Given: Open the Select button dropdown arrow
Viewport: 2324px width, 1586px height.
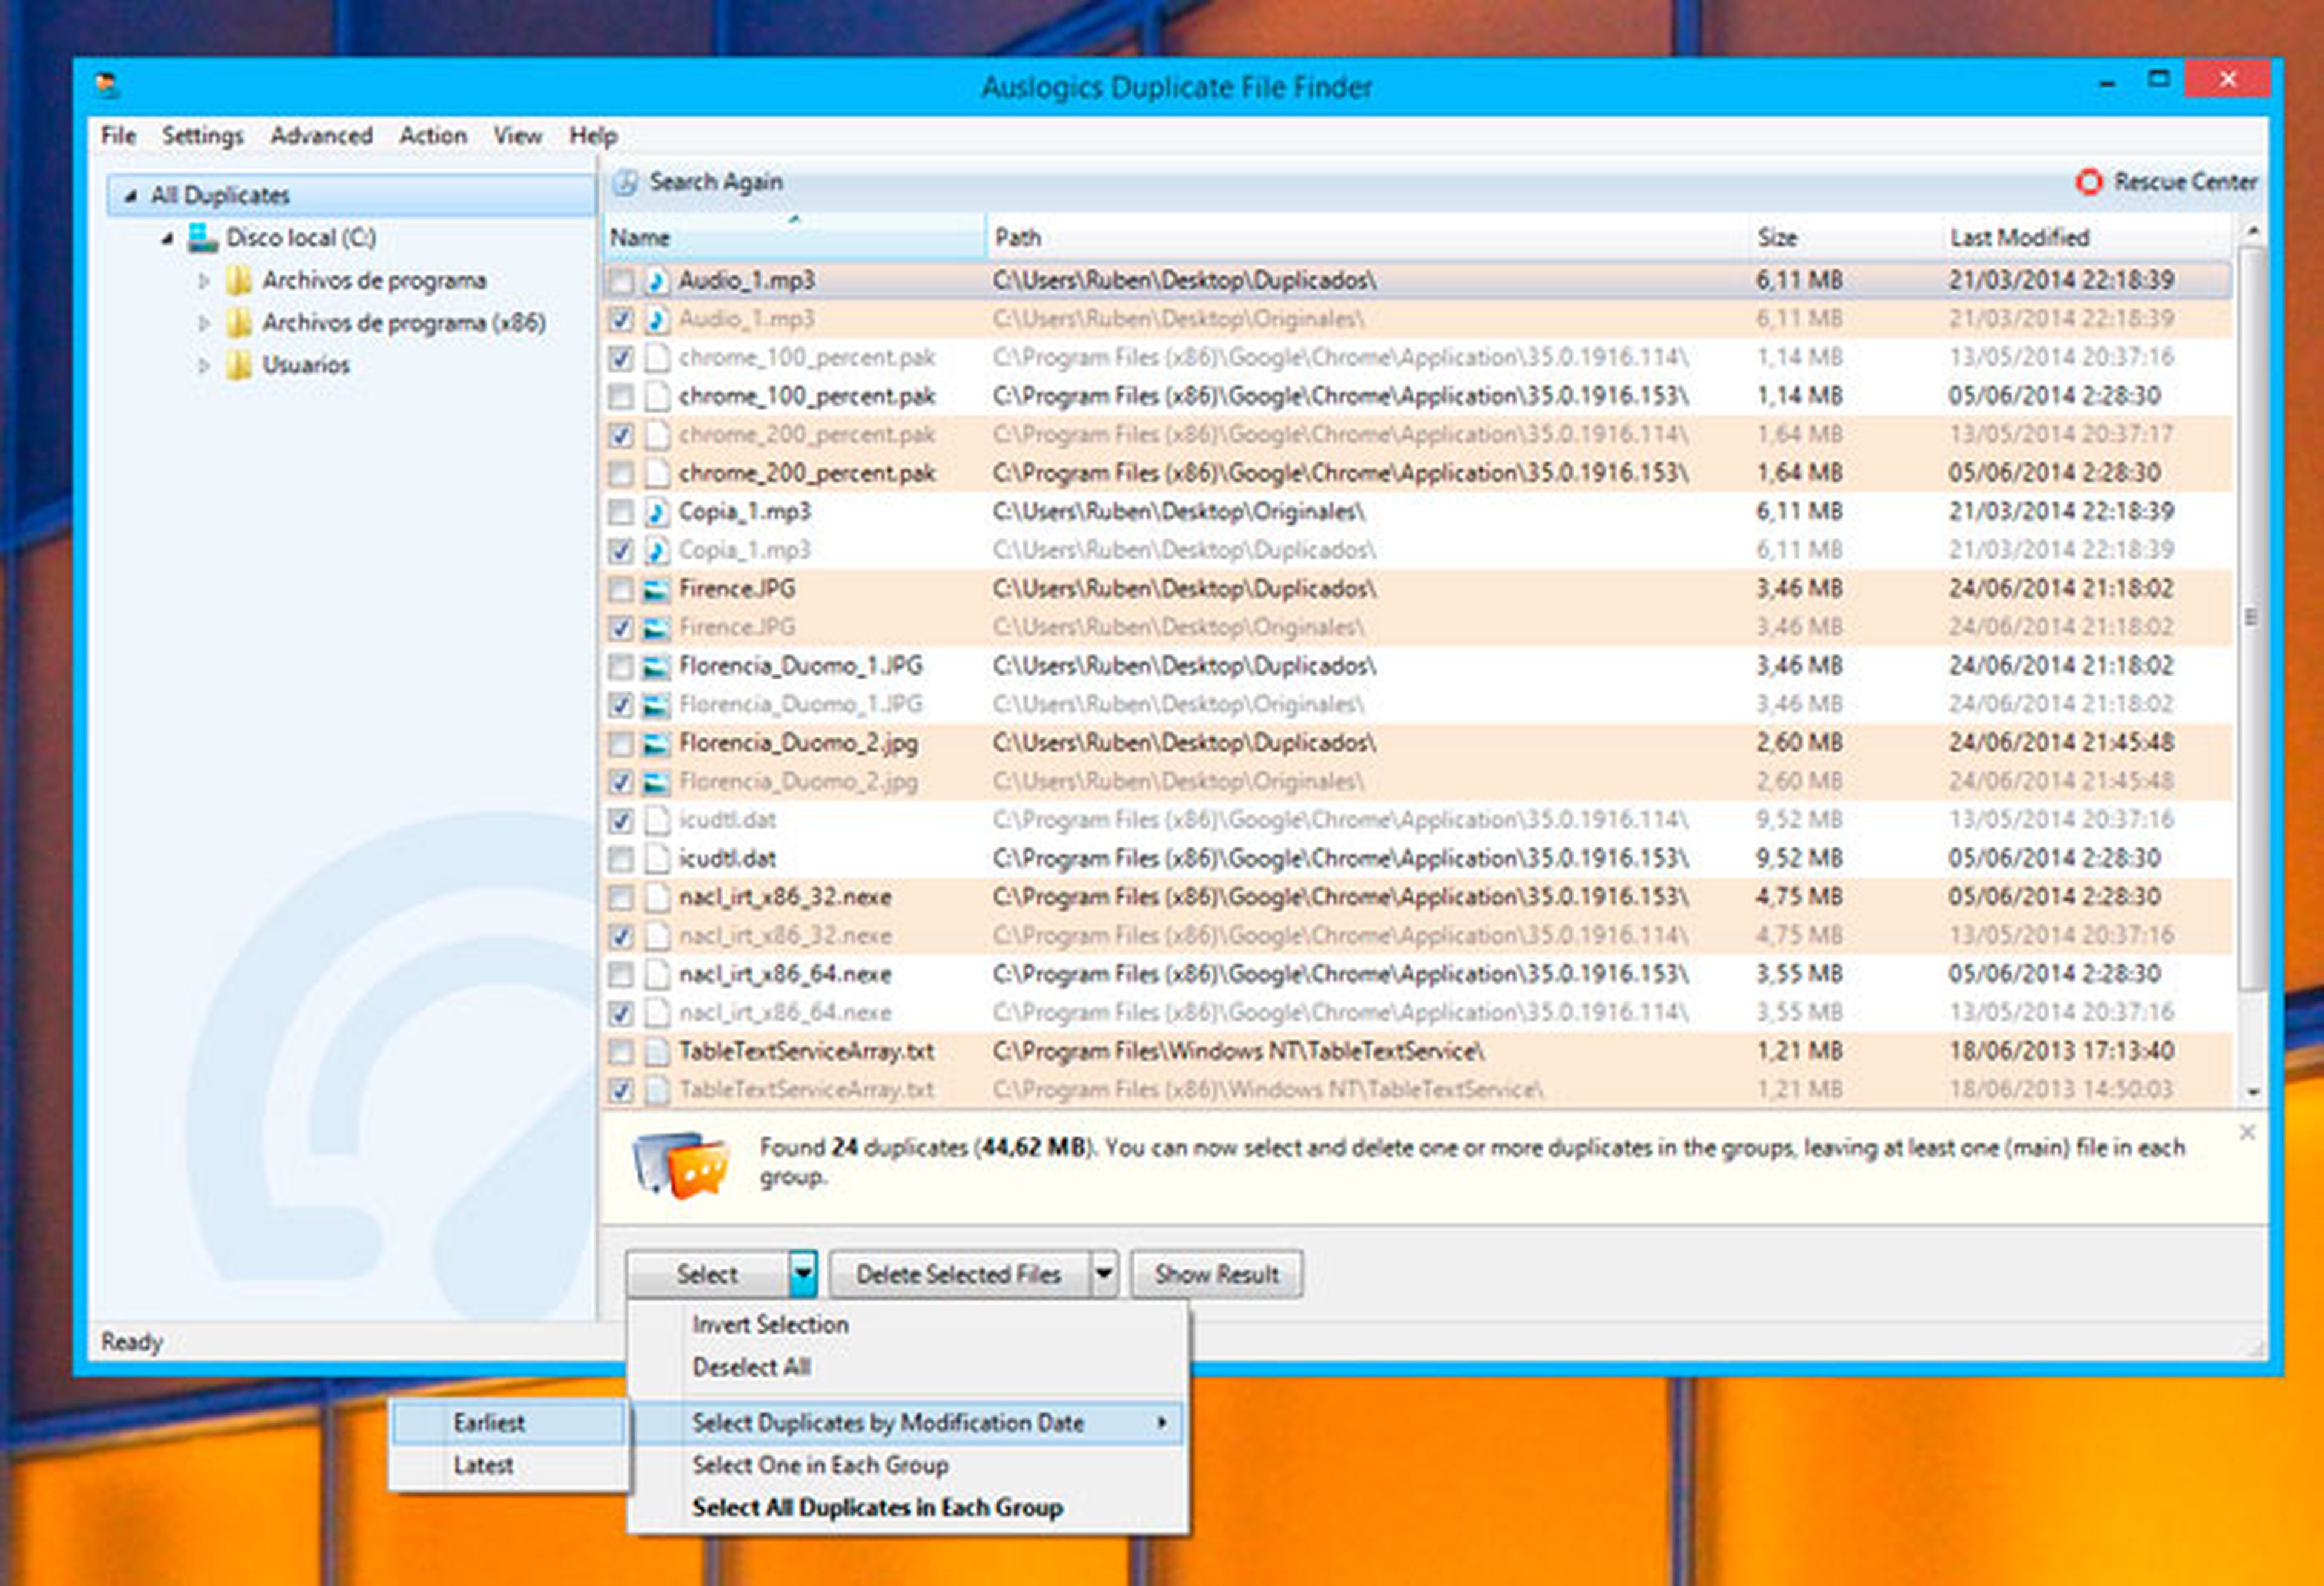Looking at the screenshot, I should pyautogui.click(x=803, y=1274).
